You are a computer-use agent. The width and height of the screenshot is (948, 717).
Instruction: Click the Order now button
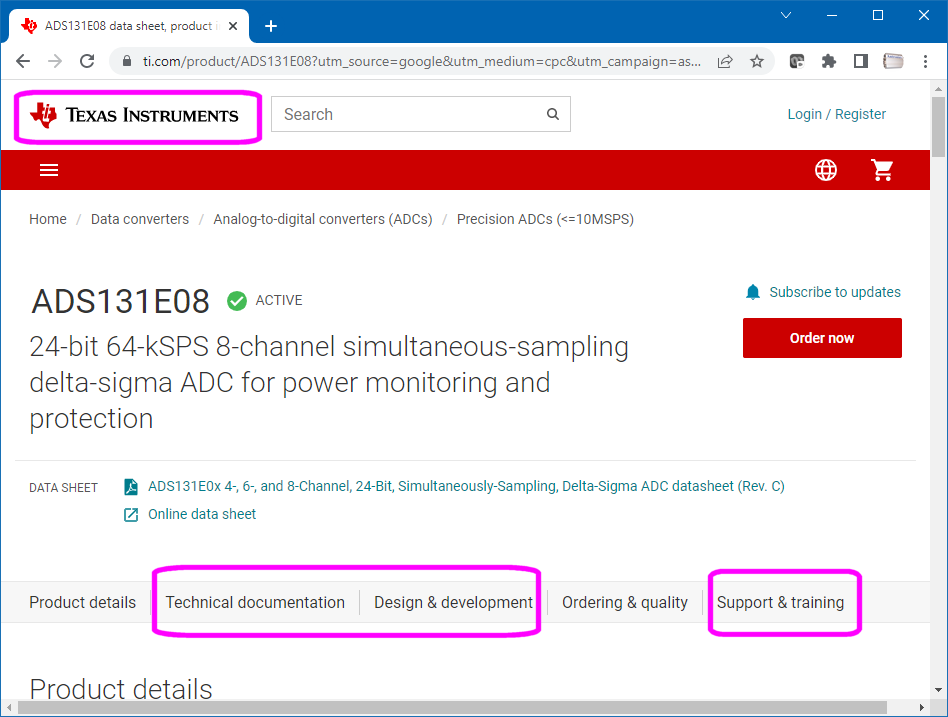822,338
